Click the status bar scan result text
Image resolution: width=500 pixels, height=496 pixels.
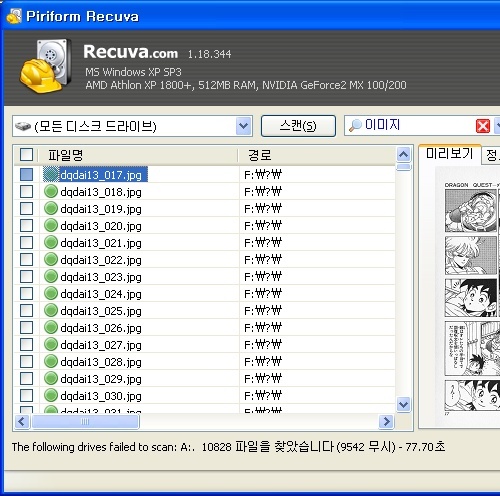coord(228,447)
